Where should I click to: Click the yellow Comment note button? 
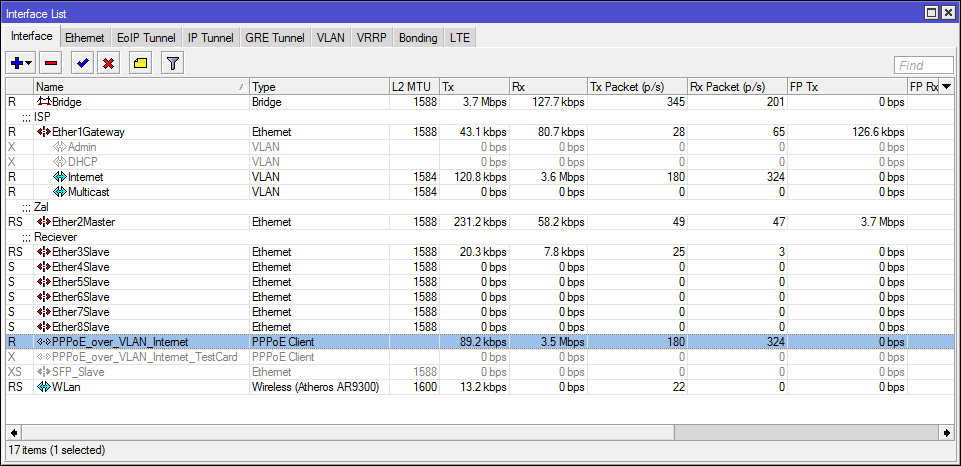[141, 63]
